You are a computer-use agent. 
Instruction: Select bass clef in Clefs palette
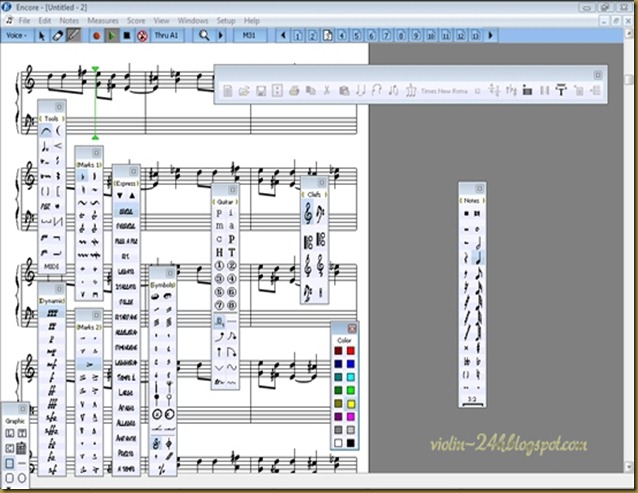[321, 215]
